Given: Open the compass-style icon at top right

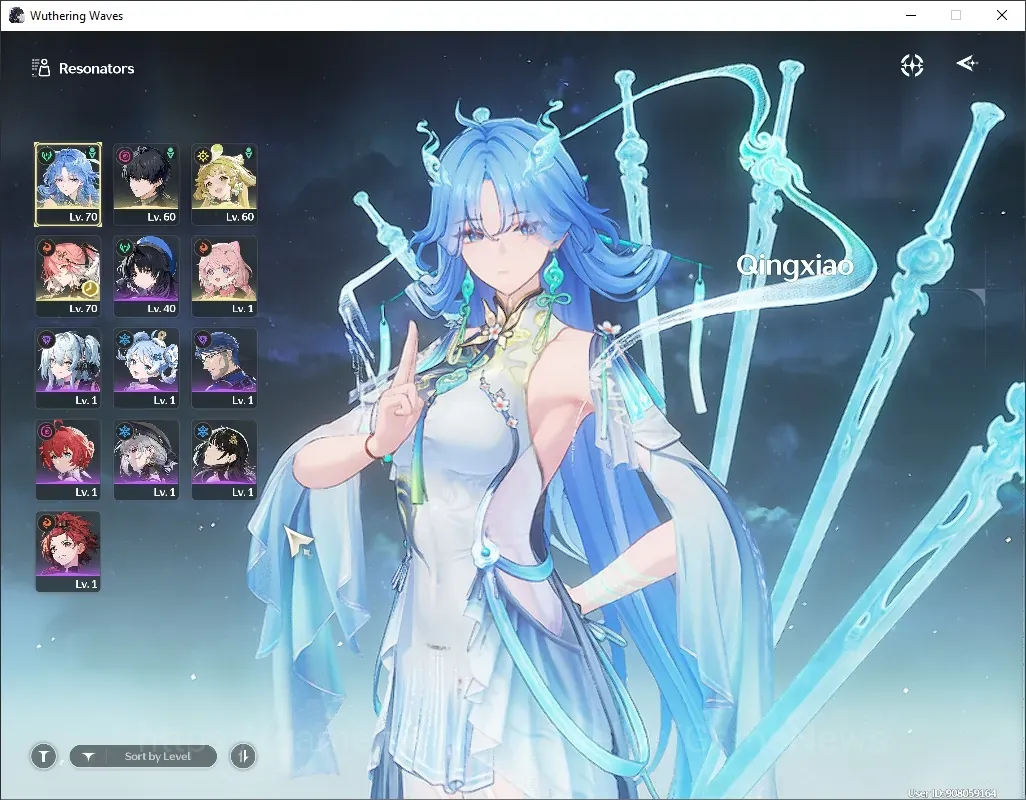Looking at the screenshot, I should (x=911, y=65).
